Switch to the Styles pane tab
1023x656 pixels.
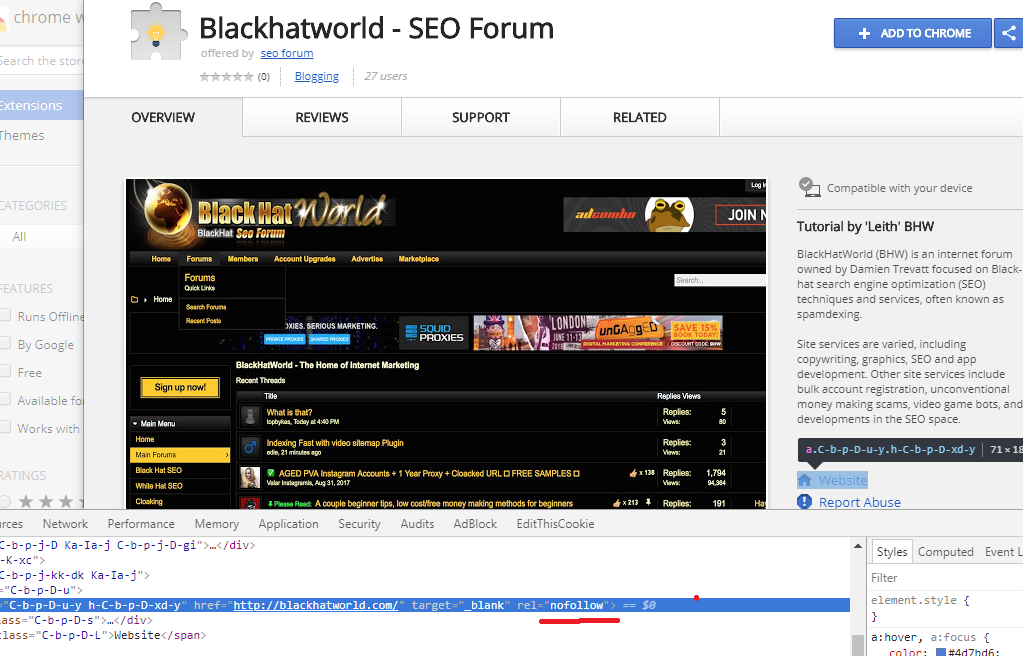[x=892, y=552]
